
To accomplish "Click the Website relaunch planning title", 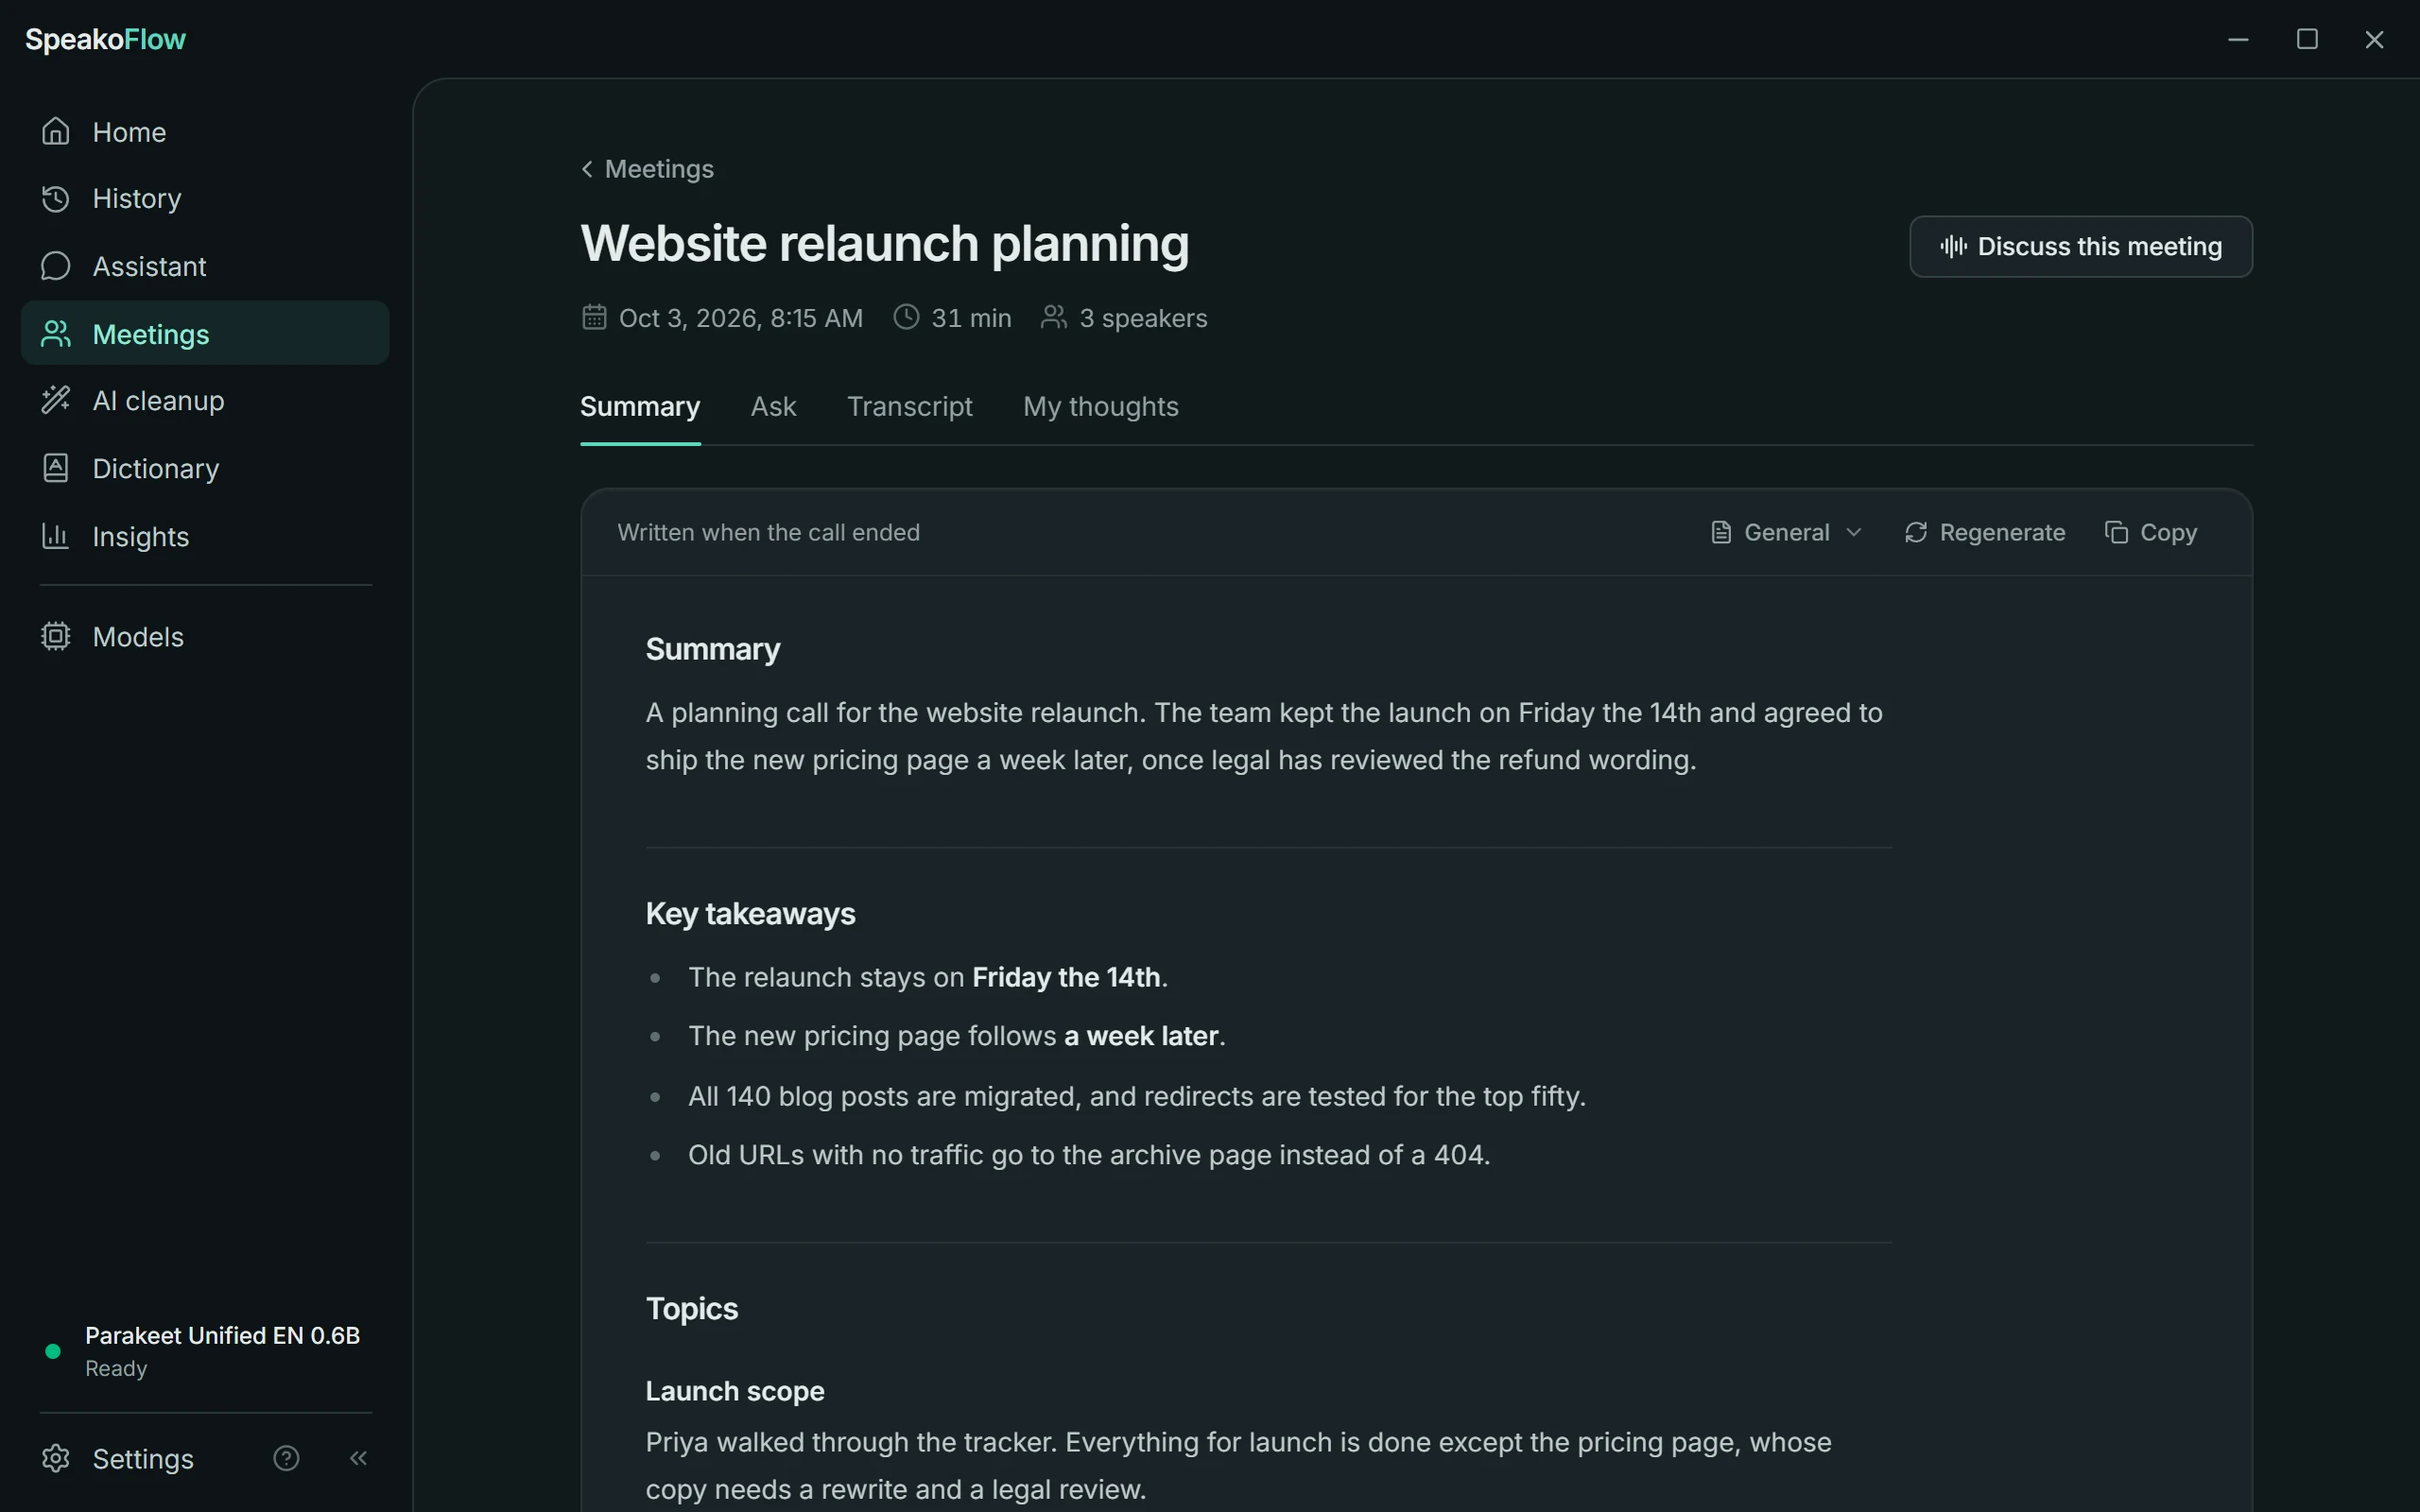I will (x=884, y=244).
